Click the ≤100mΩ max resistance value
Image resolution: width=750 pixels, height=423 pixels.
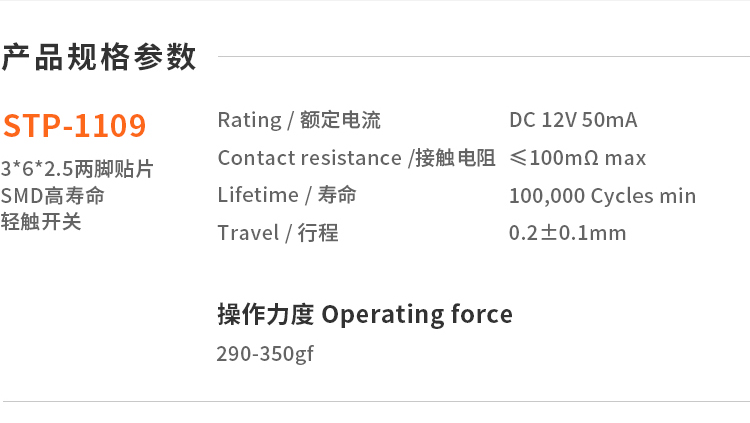click(x=577, y=158)
